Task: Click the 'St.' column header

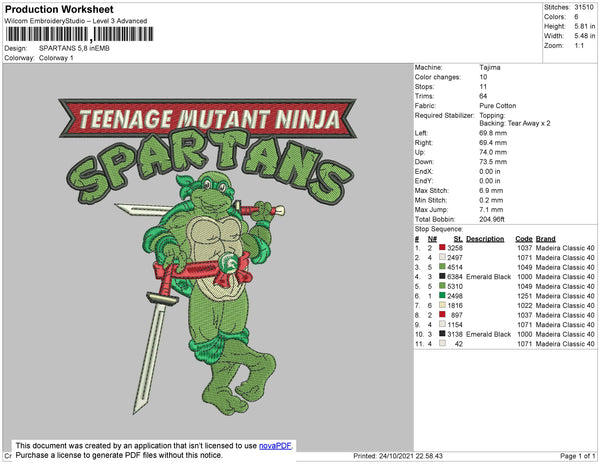Action: pyautogui.click(x=458, y=239)
